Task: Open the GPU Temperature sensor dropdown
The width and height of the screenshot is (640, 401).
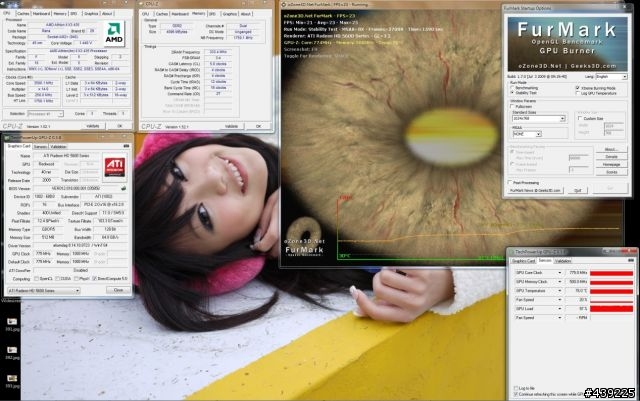Action: click(560, 291)
